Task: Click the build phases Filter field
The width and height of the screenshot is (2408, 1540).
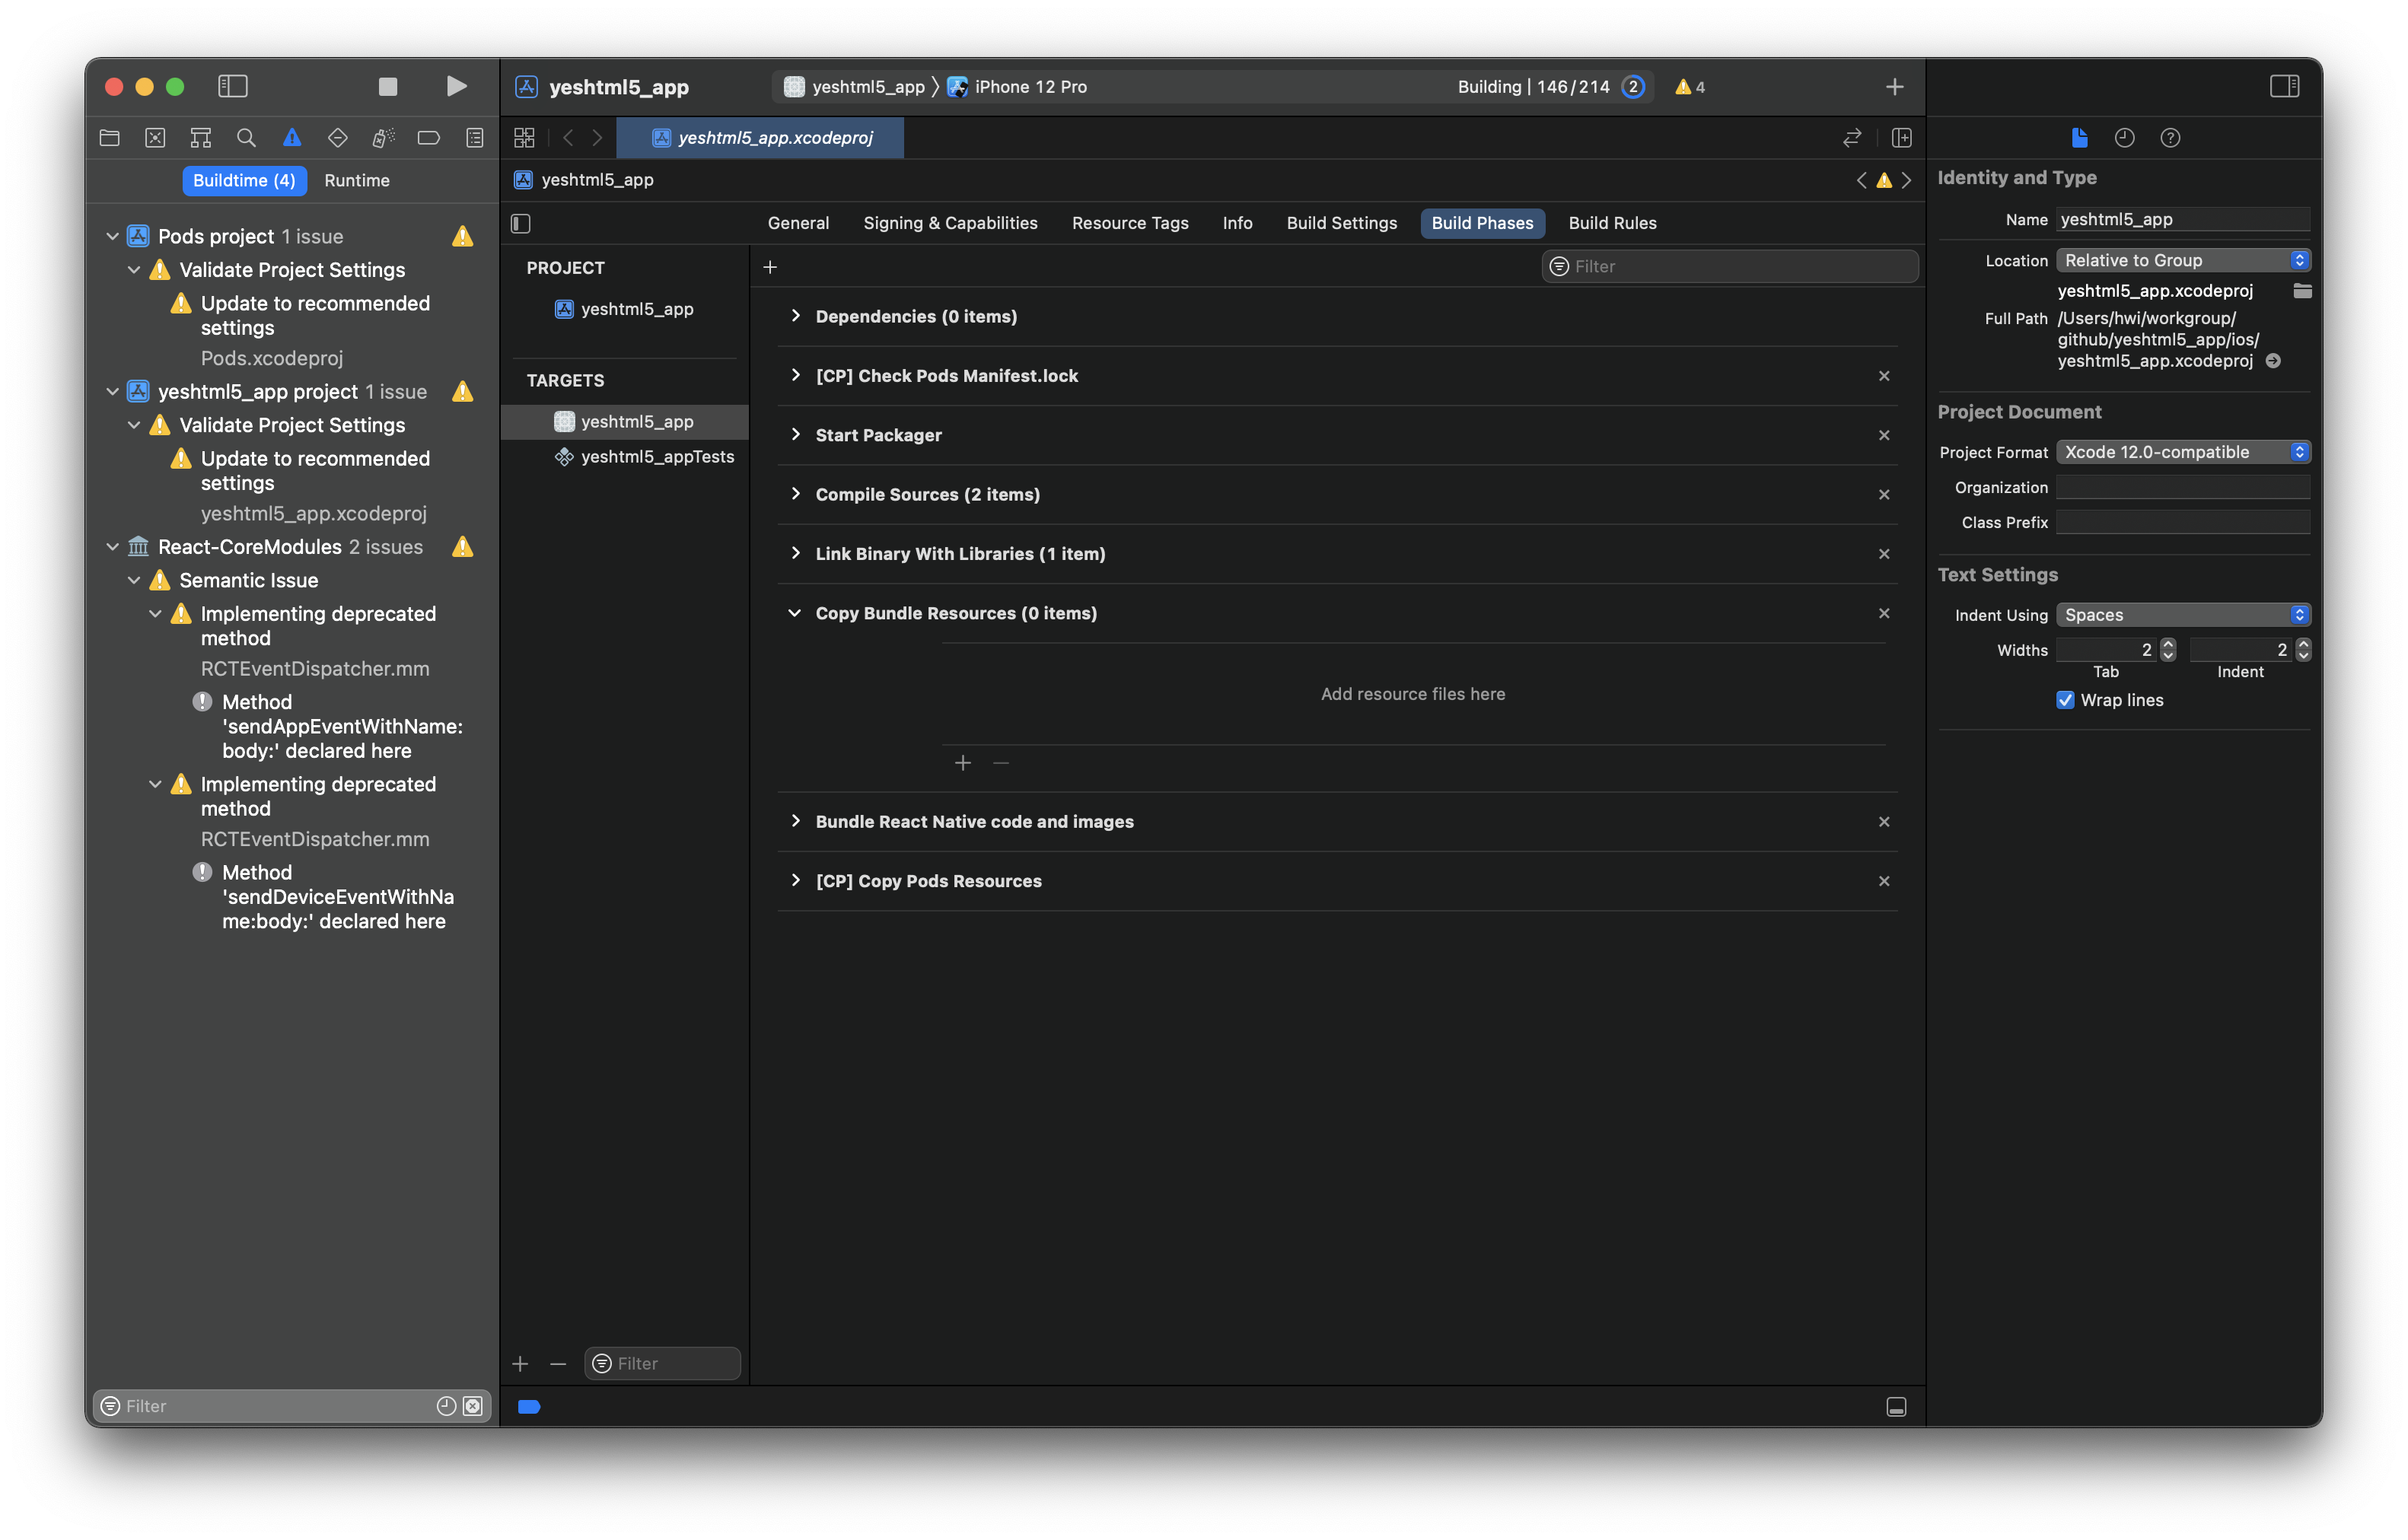Action: click(x=1730, y=267)
